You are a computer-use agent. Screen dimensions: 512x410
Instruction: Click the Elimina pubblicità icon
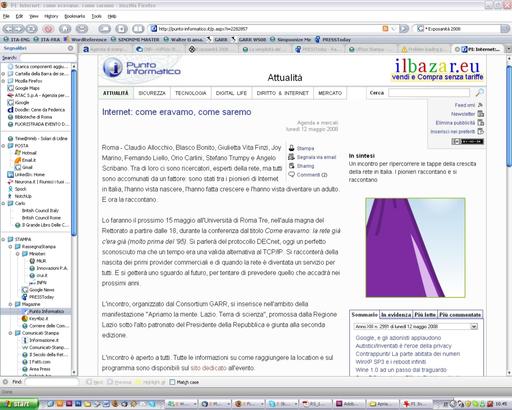tap(481, 123)
